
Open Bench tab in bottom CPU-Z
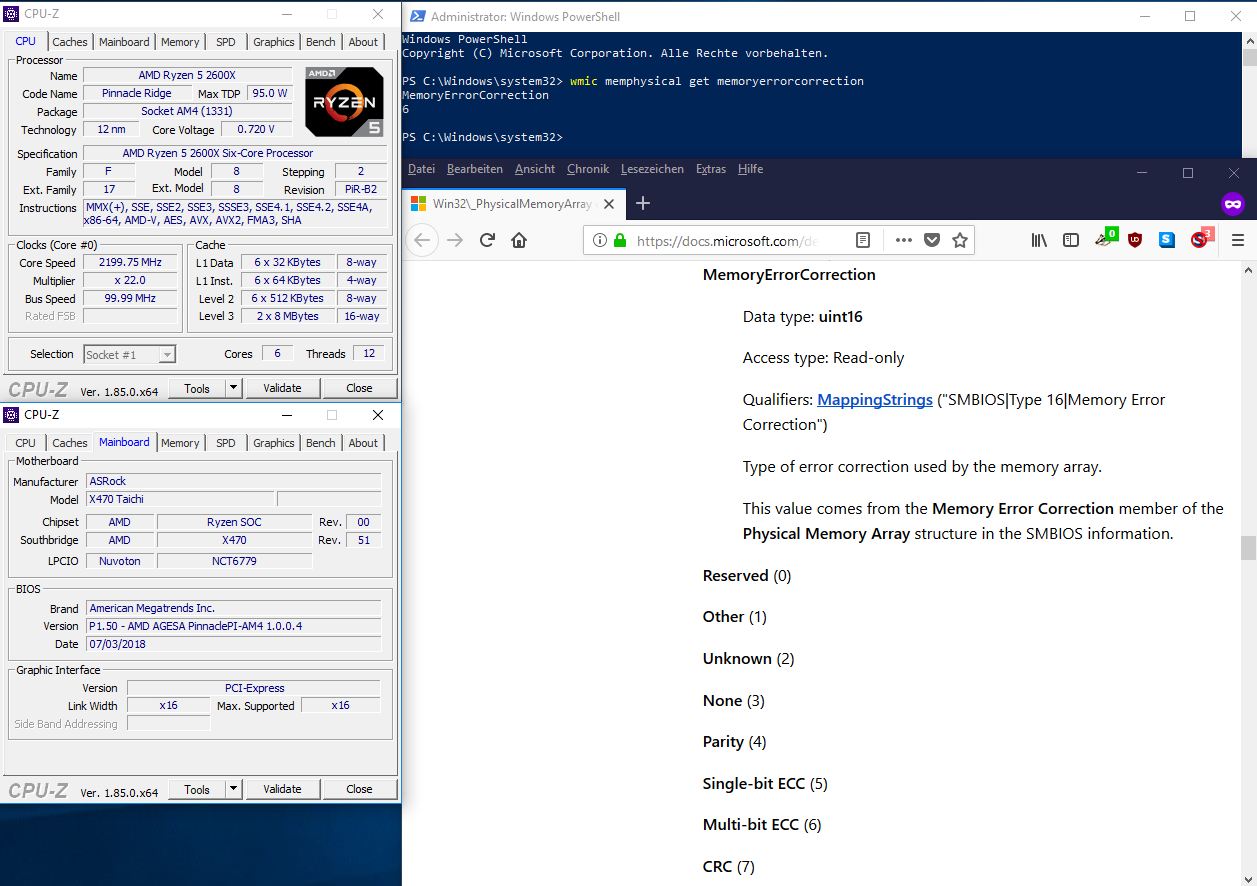(321, 443)
